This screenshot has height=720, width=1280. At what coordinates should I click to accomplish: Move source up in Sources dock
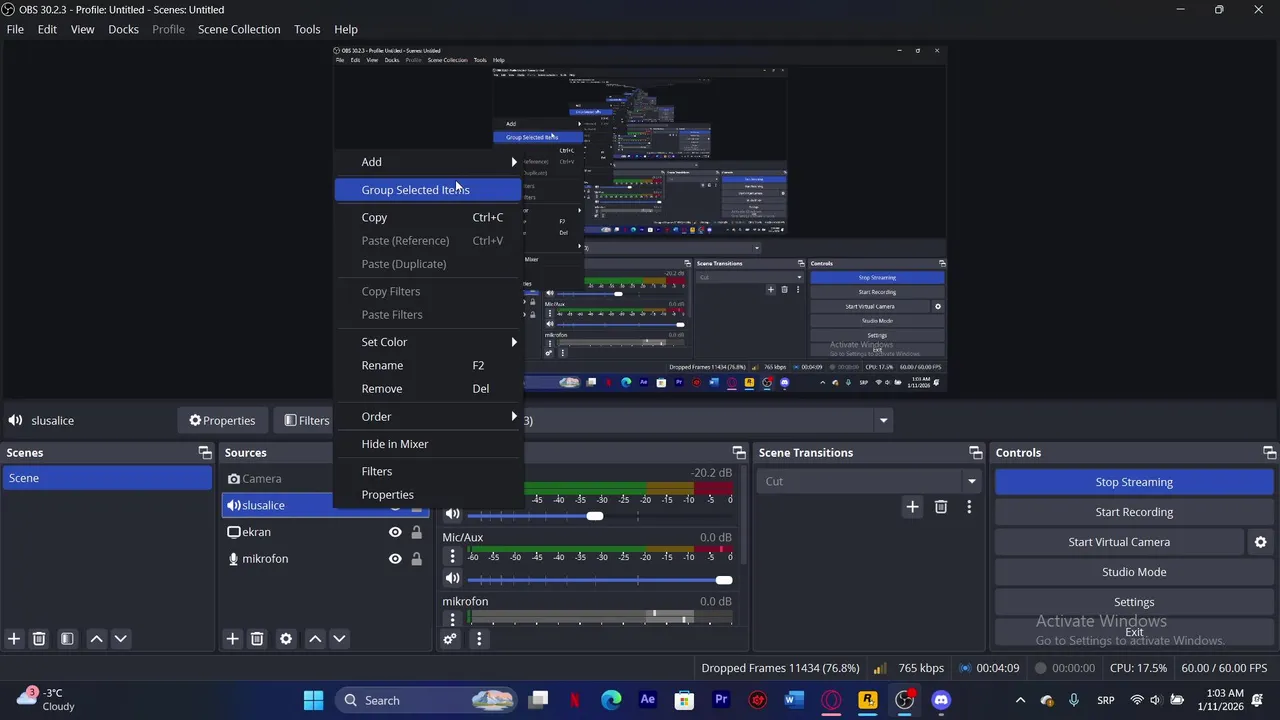coord(314,639)
